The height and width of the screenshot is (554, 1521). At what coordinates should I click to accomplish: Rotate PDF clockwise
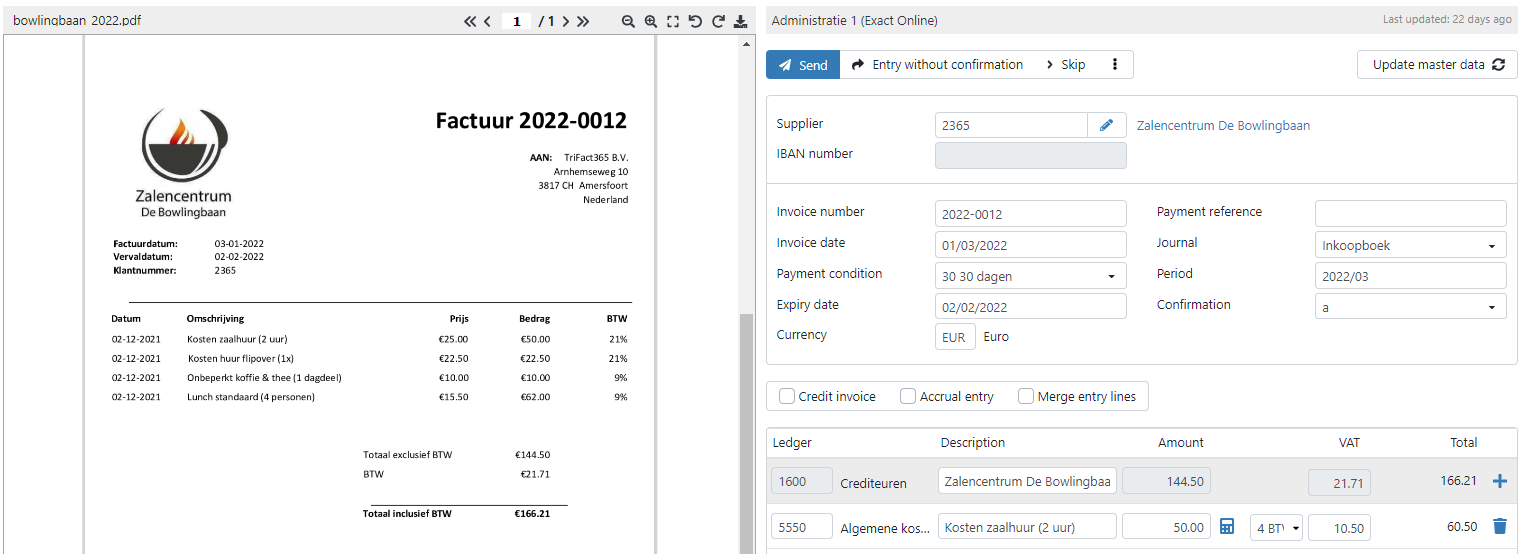[717, 21]
